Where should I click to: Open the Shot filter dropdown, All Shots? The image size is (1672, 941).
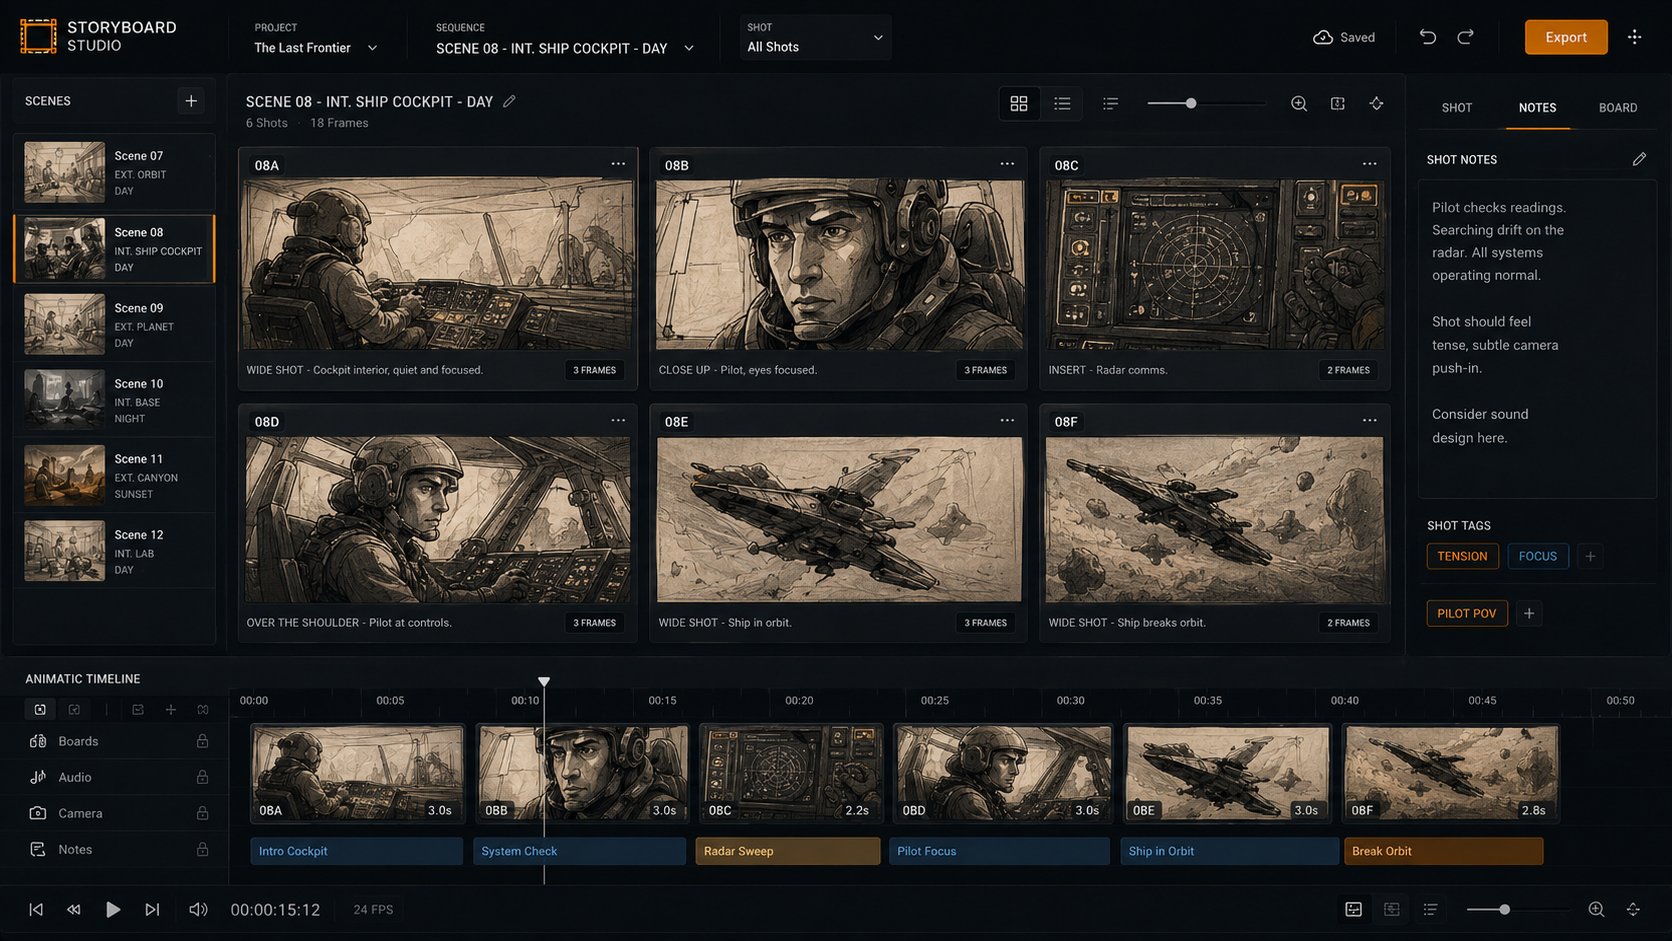pos(815,38)
